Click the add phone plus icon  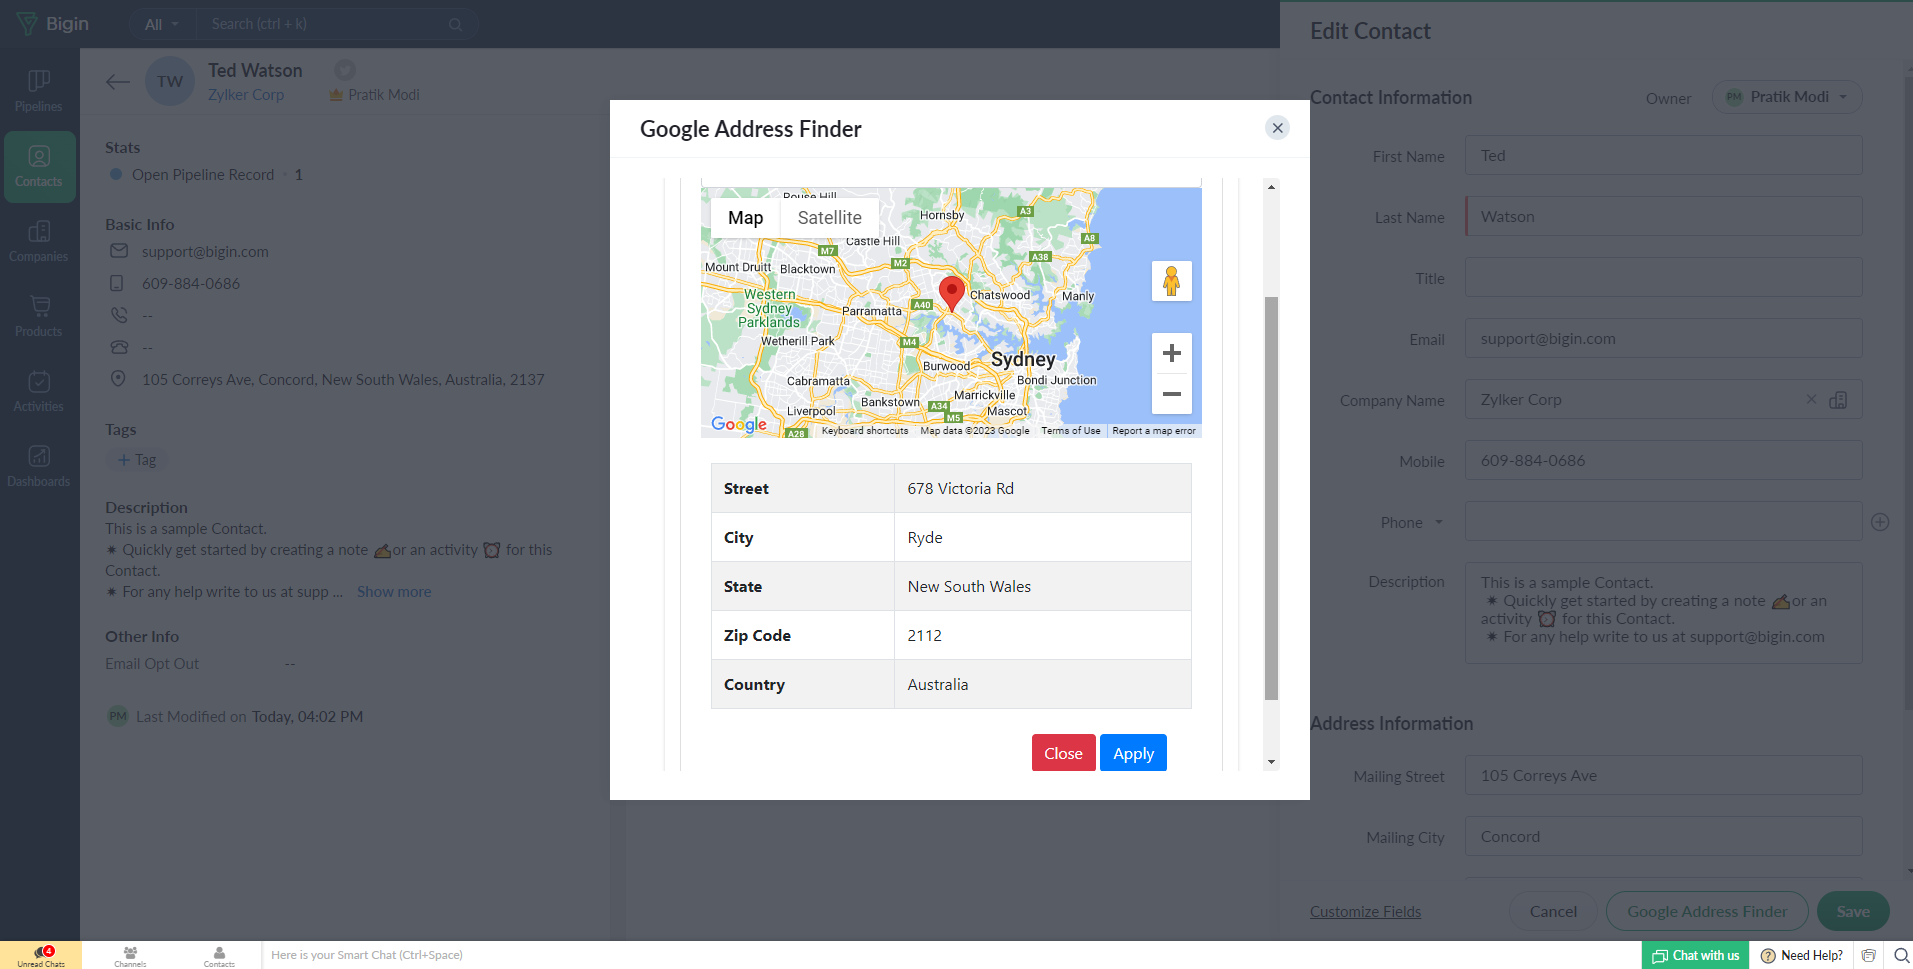[x=1880, y=522]
